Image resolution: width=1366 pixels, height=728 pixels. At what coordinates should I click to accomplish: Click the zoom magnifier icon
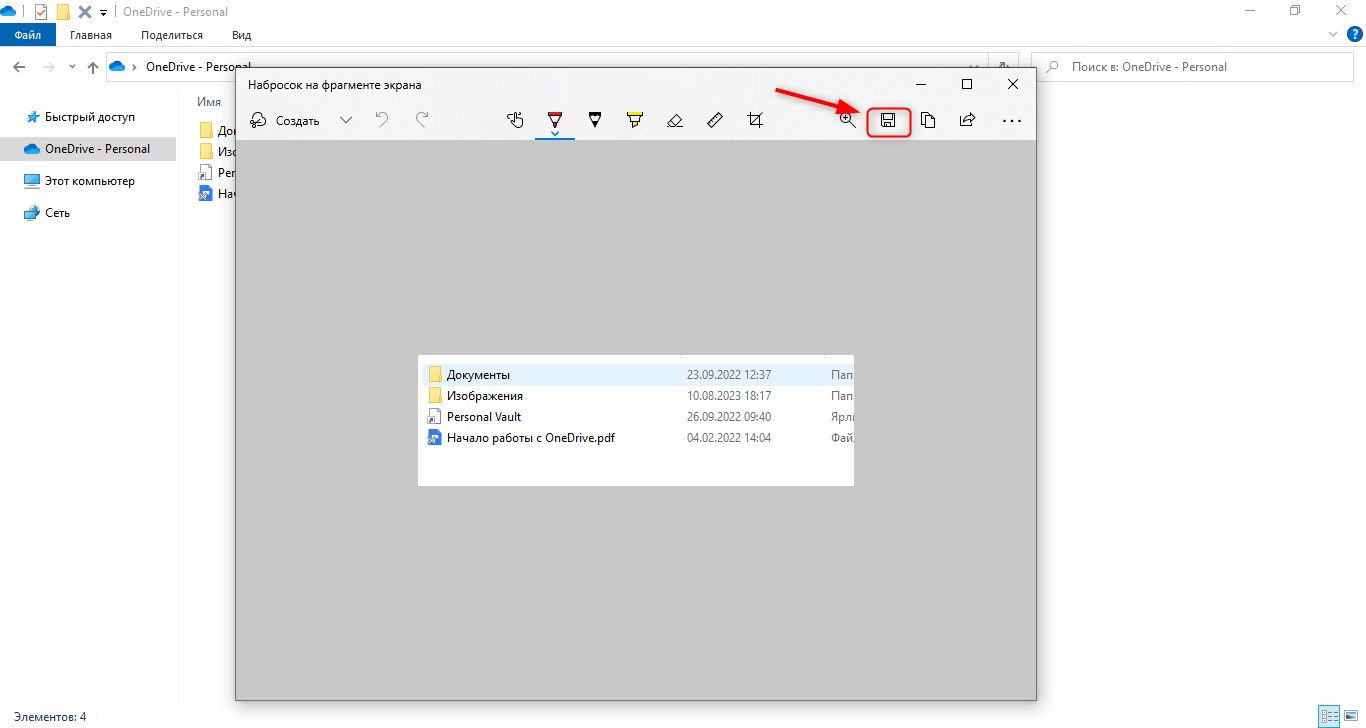tap(847, 120)
